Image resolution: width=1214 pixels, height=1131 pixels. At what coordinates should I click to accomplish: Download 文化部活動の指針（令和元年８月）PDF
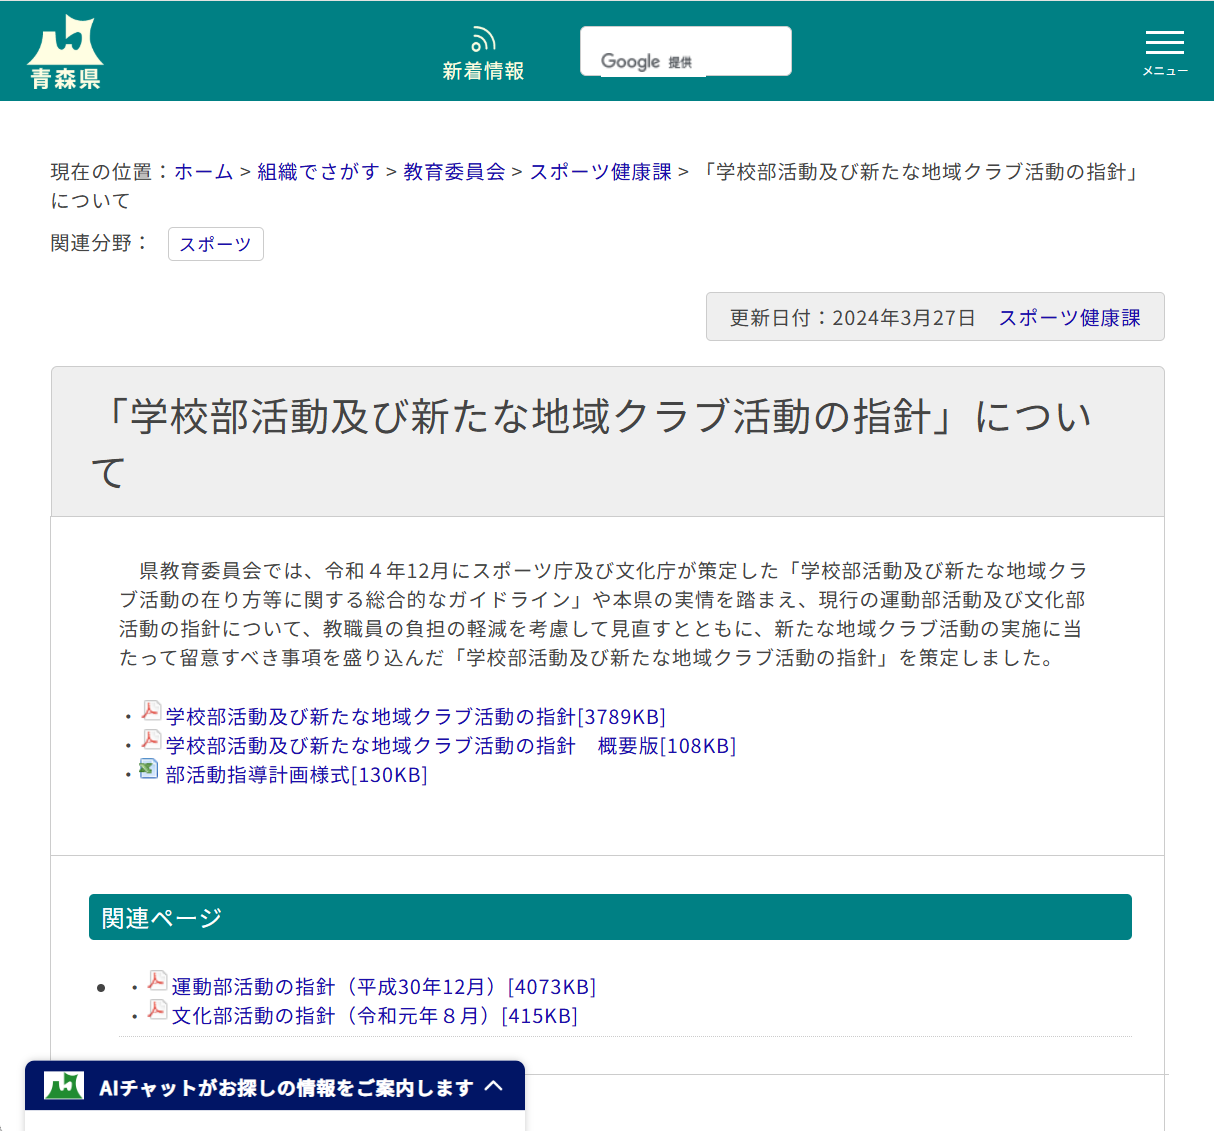372,1015
